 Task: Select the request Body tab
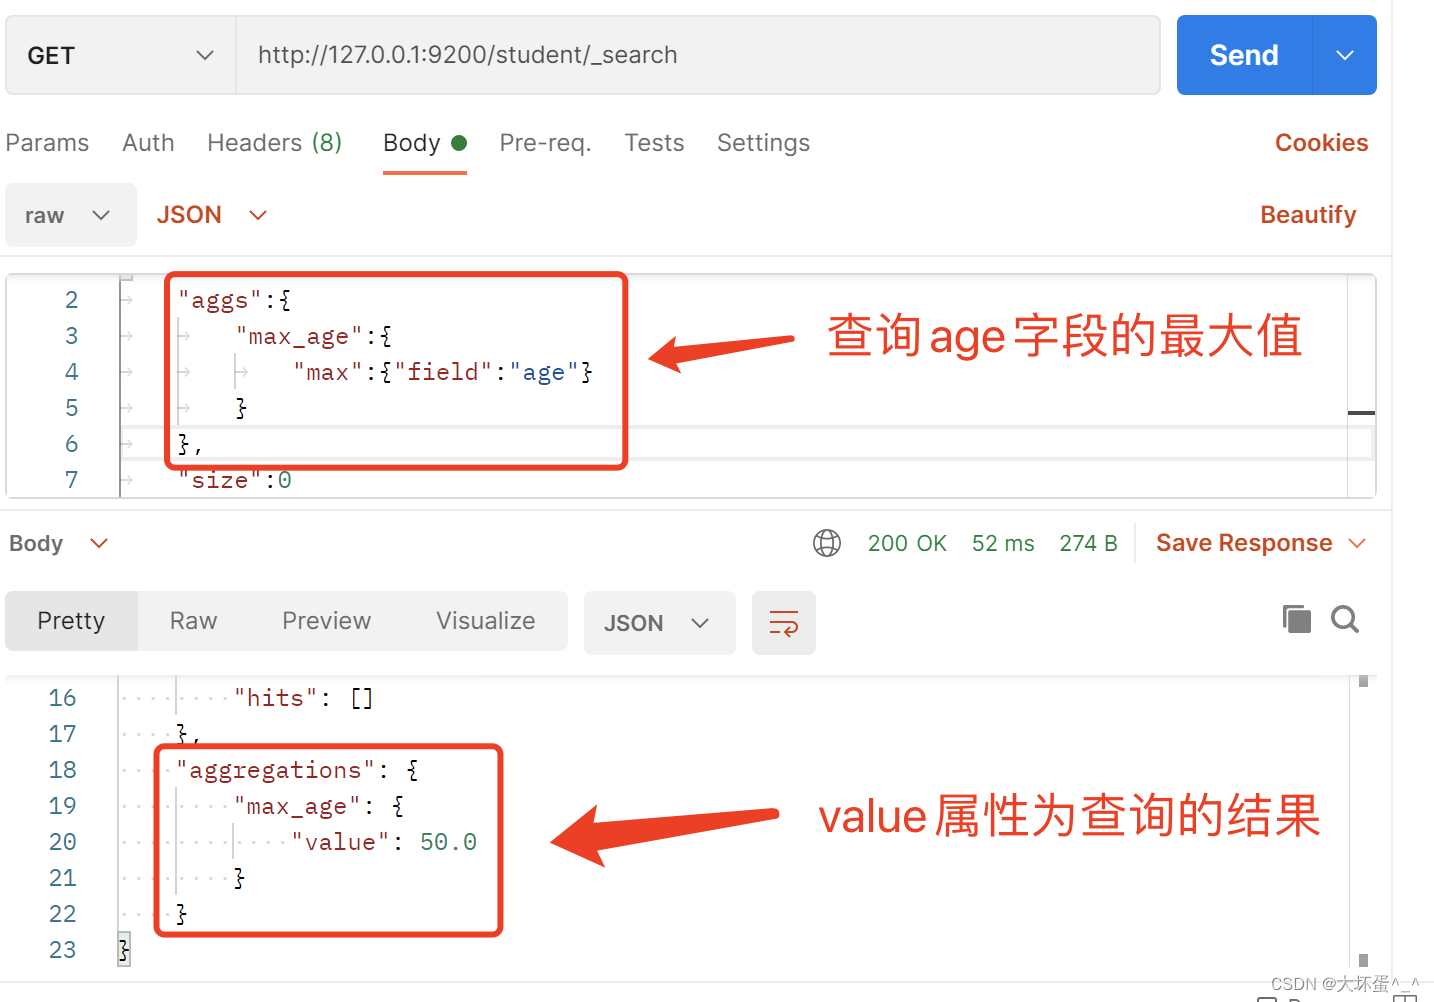click(x=425, y=143)
